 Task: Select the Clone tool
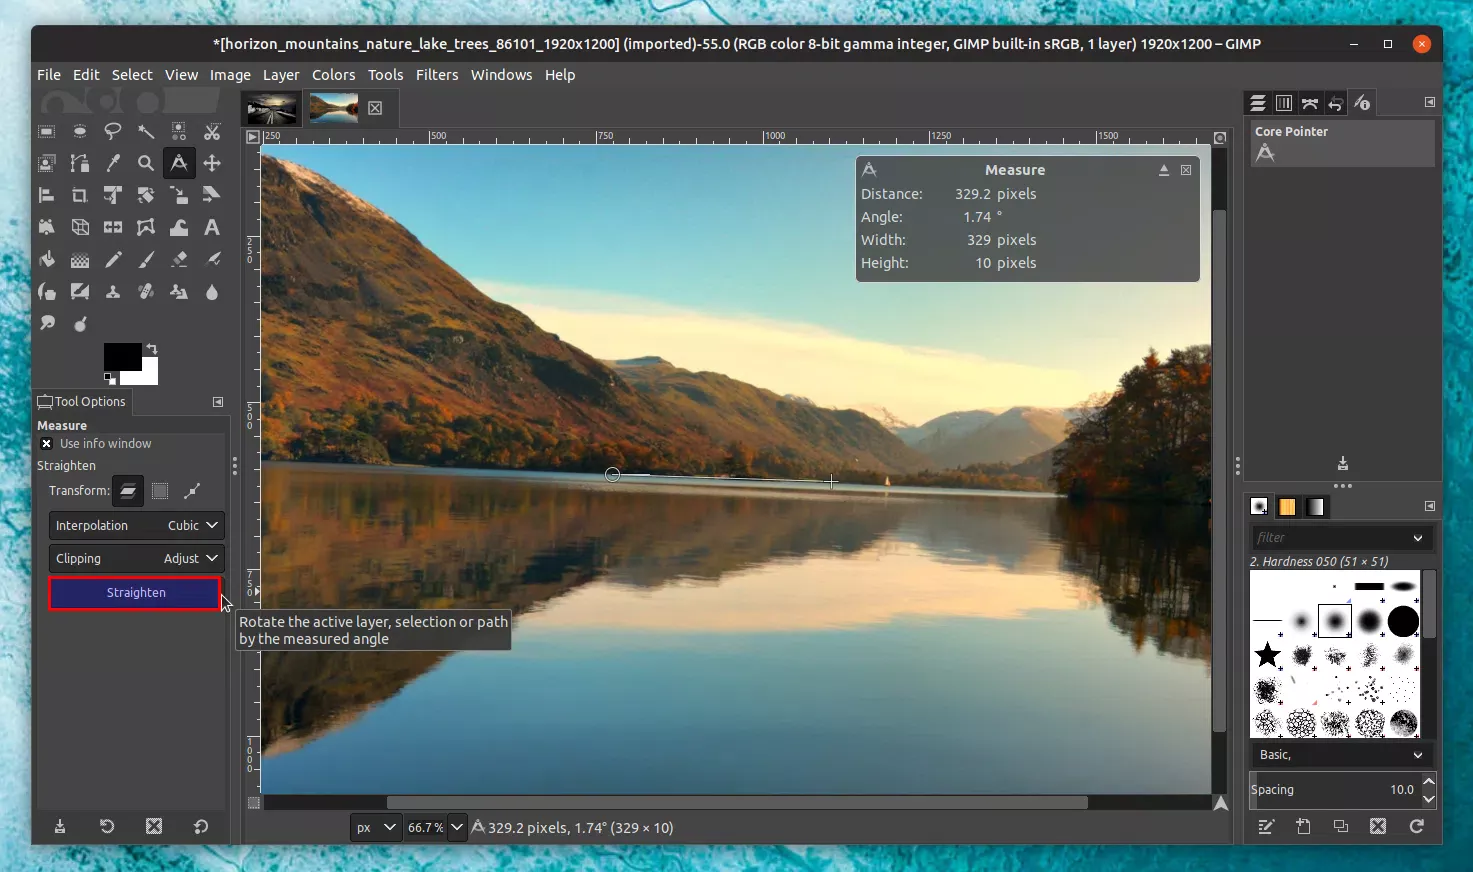(113, 291)
